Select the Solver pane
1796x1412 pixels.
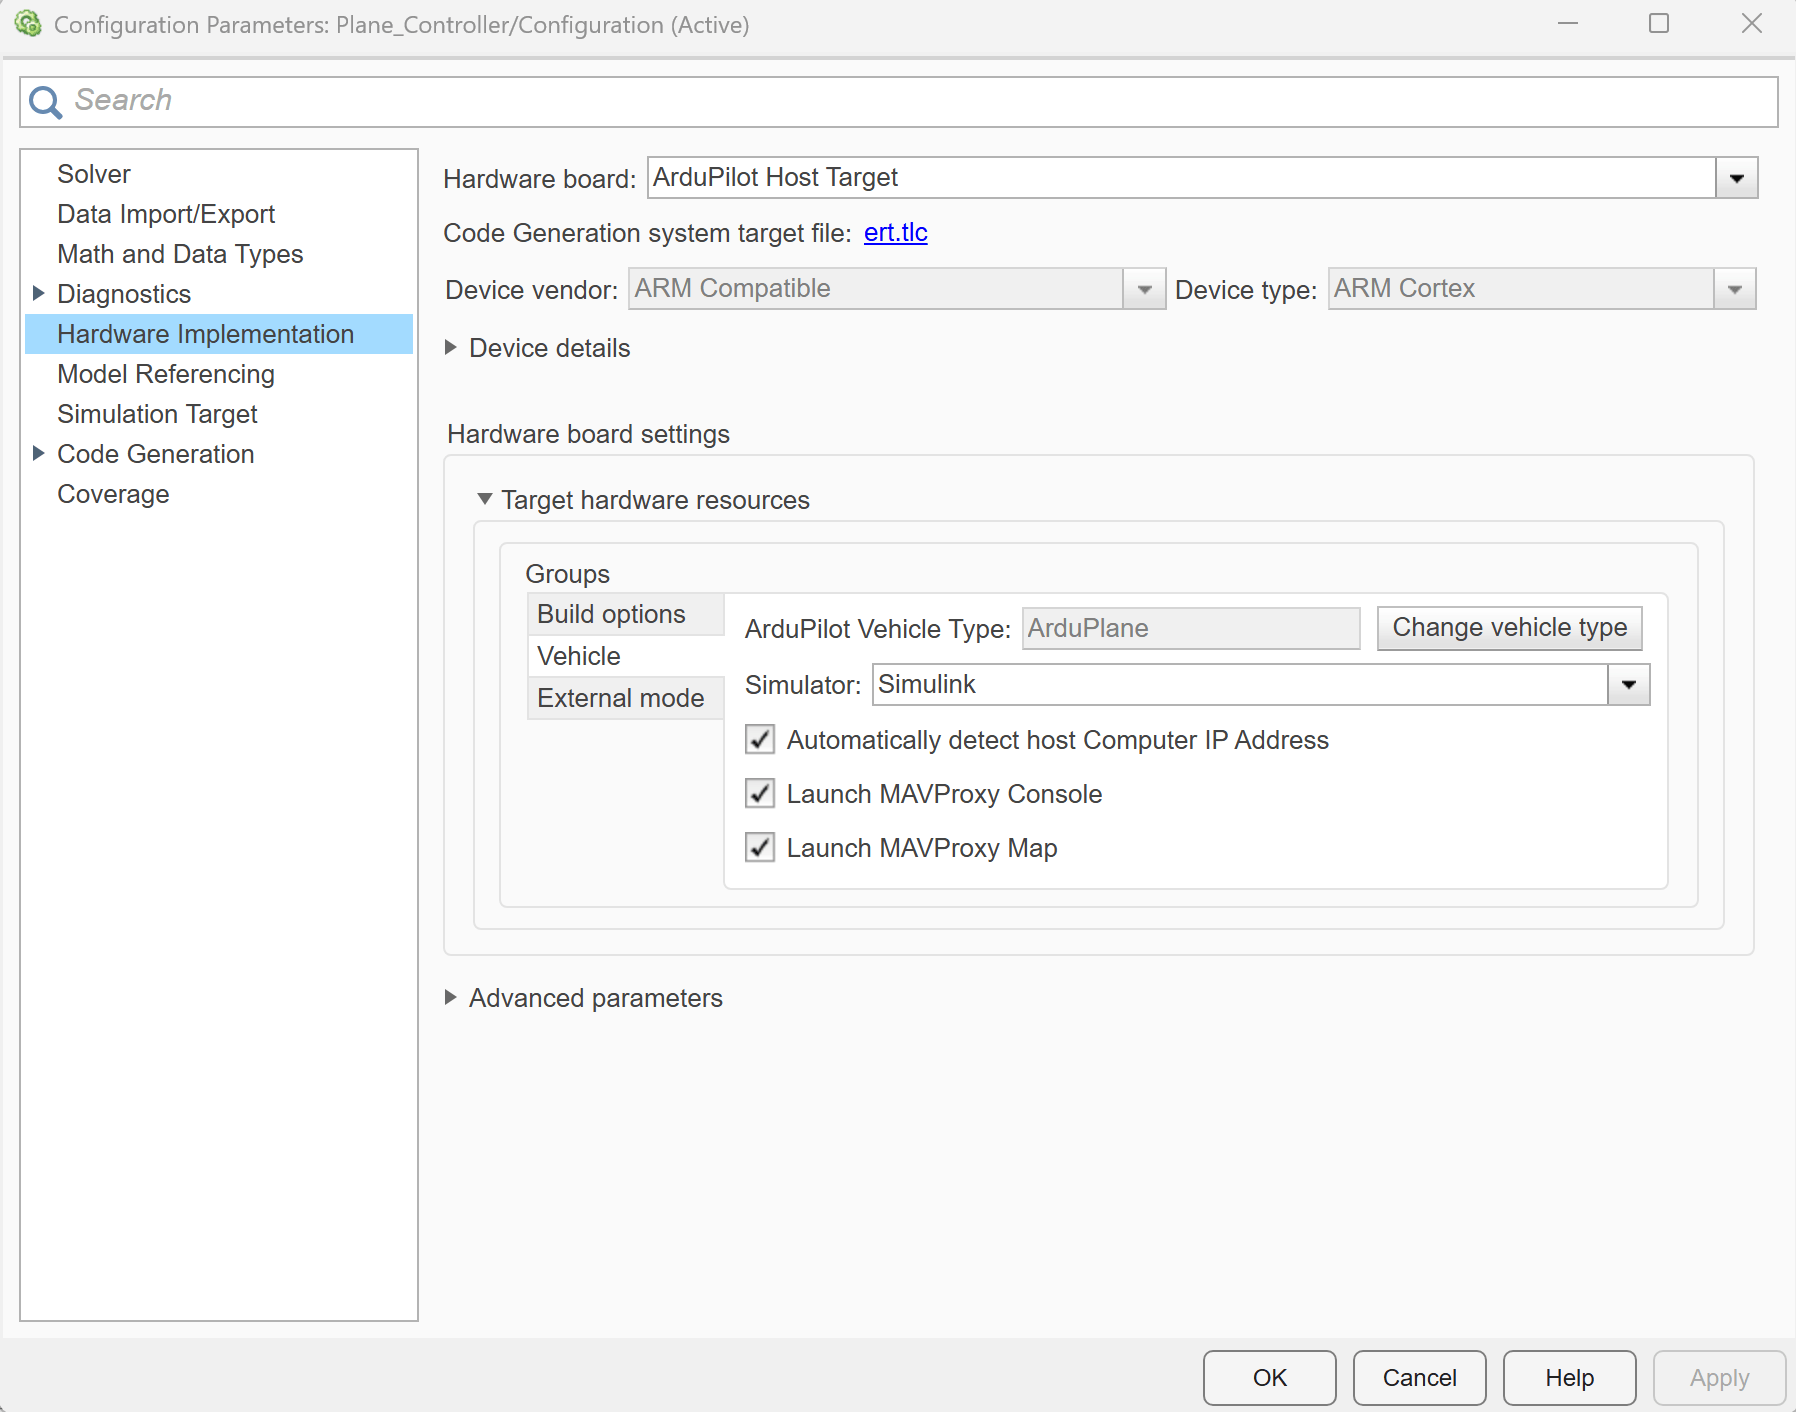94,174
